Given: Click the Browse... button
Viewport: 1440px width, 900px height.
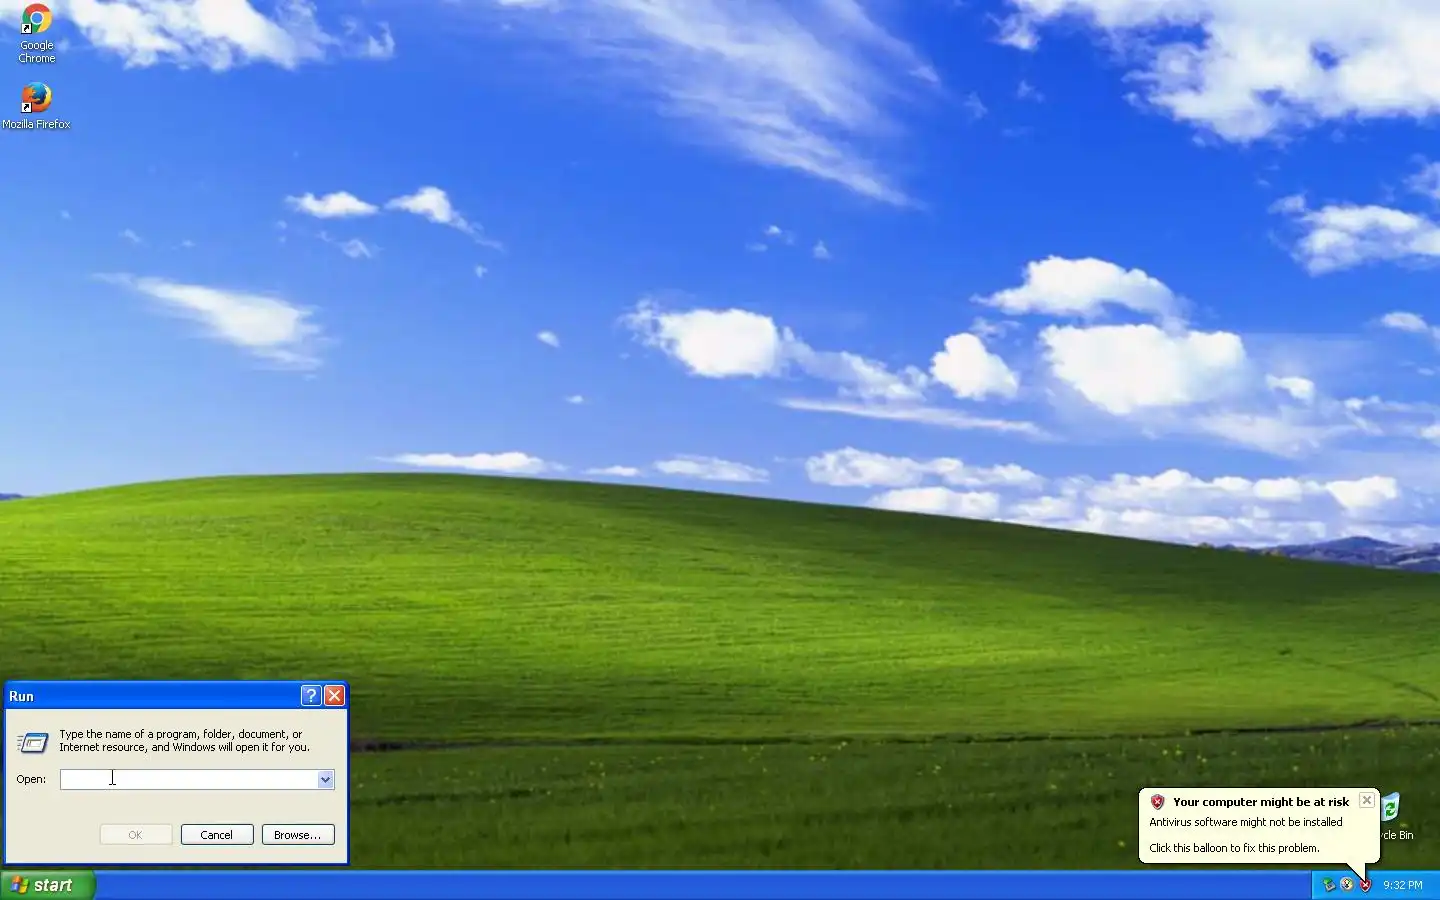Looking at the screenshot, I should point(298,835).
